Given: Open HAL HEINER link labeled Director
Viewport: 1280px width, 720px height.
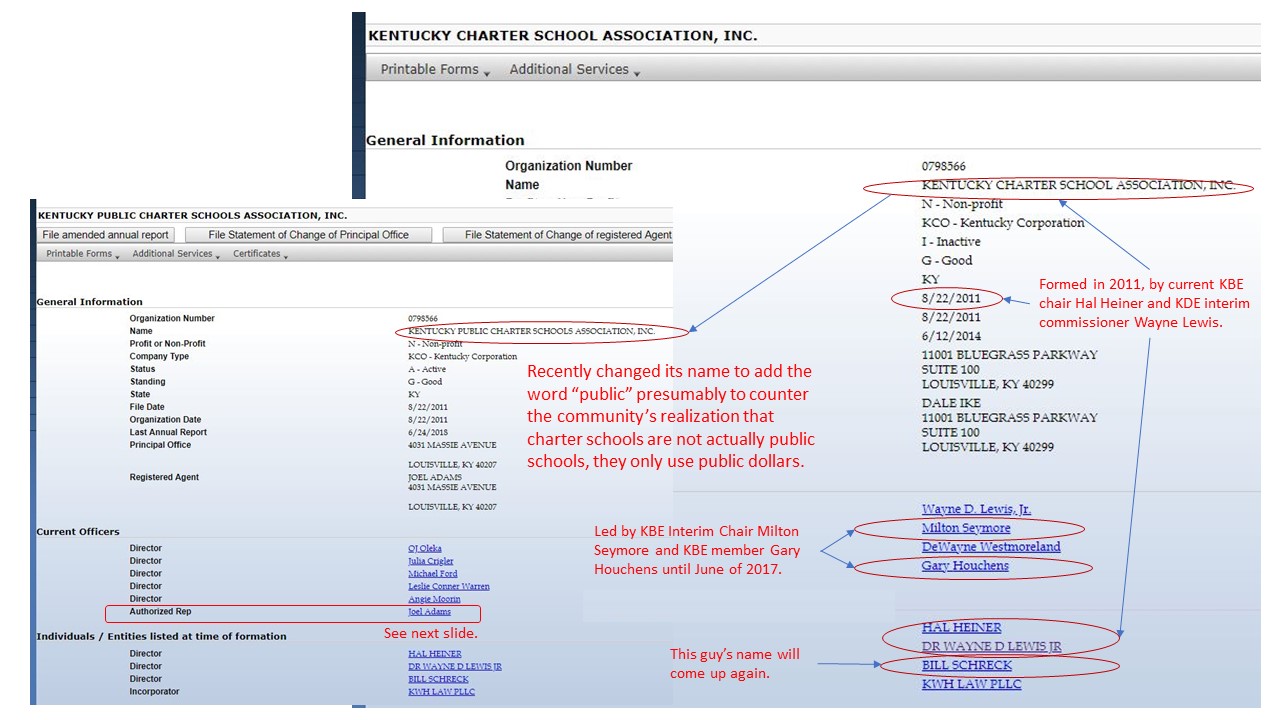Looking at the screenshot, I should pyautogui.click(x=435, y=654).
